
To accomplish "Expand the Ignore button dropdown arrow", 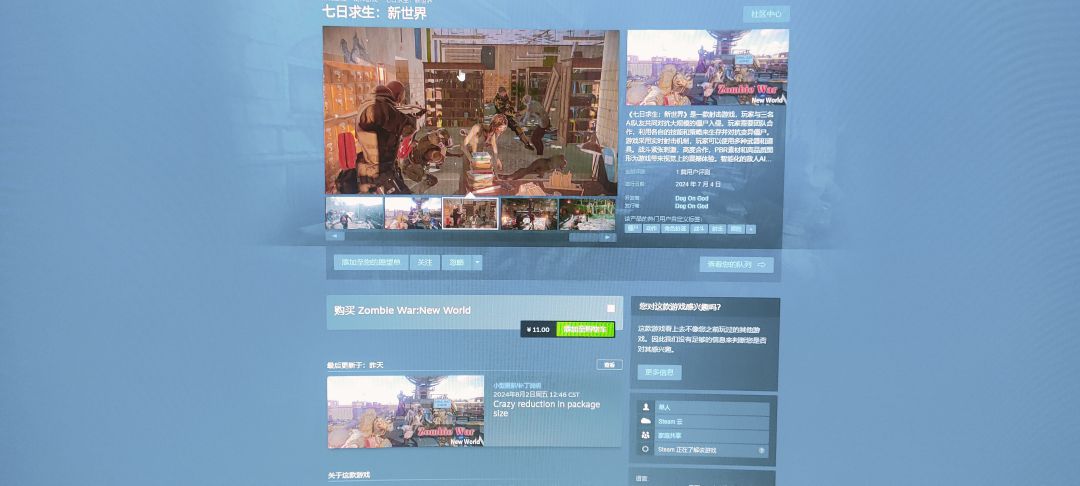I will tap(477, 262).
